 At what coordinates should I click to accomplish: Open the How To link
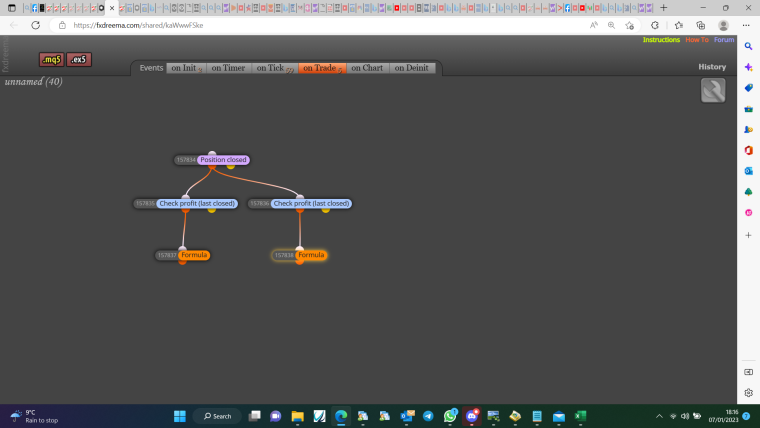click(x=697, y=40)
